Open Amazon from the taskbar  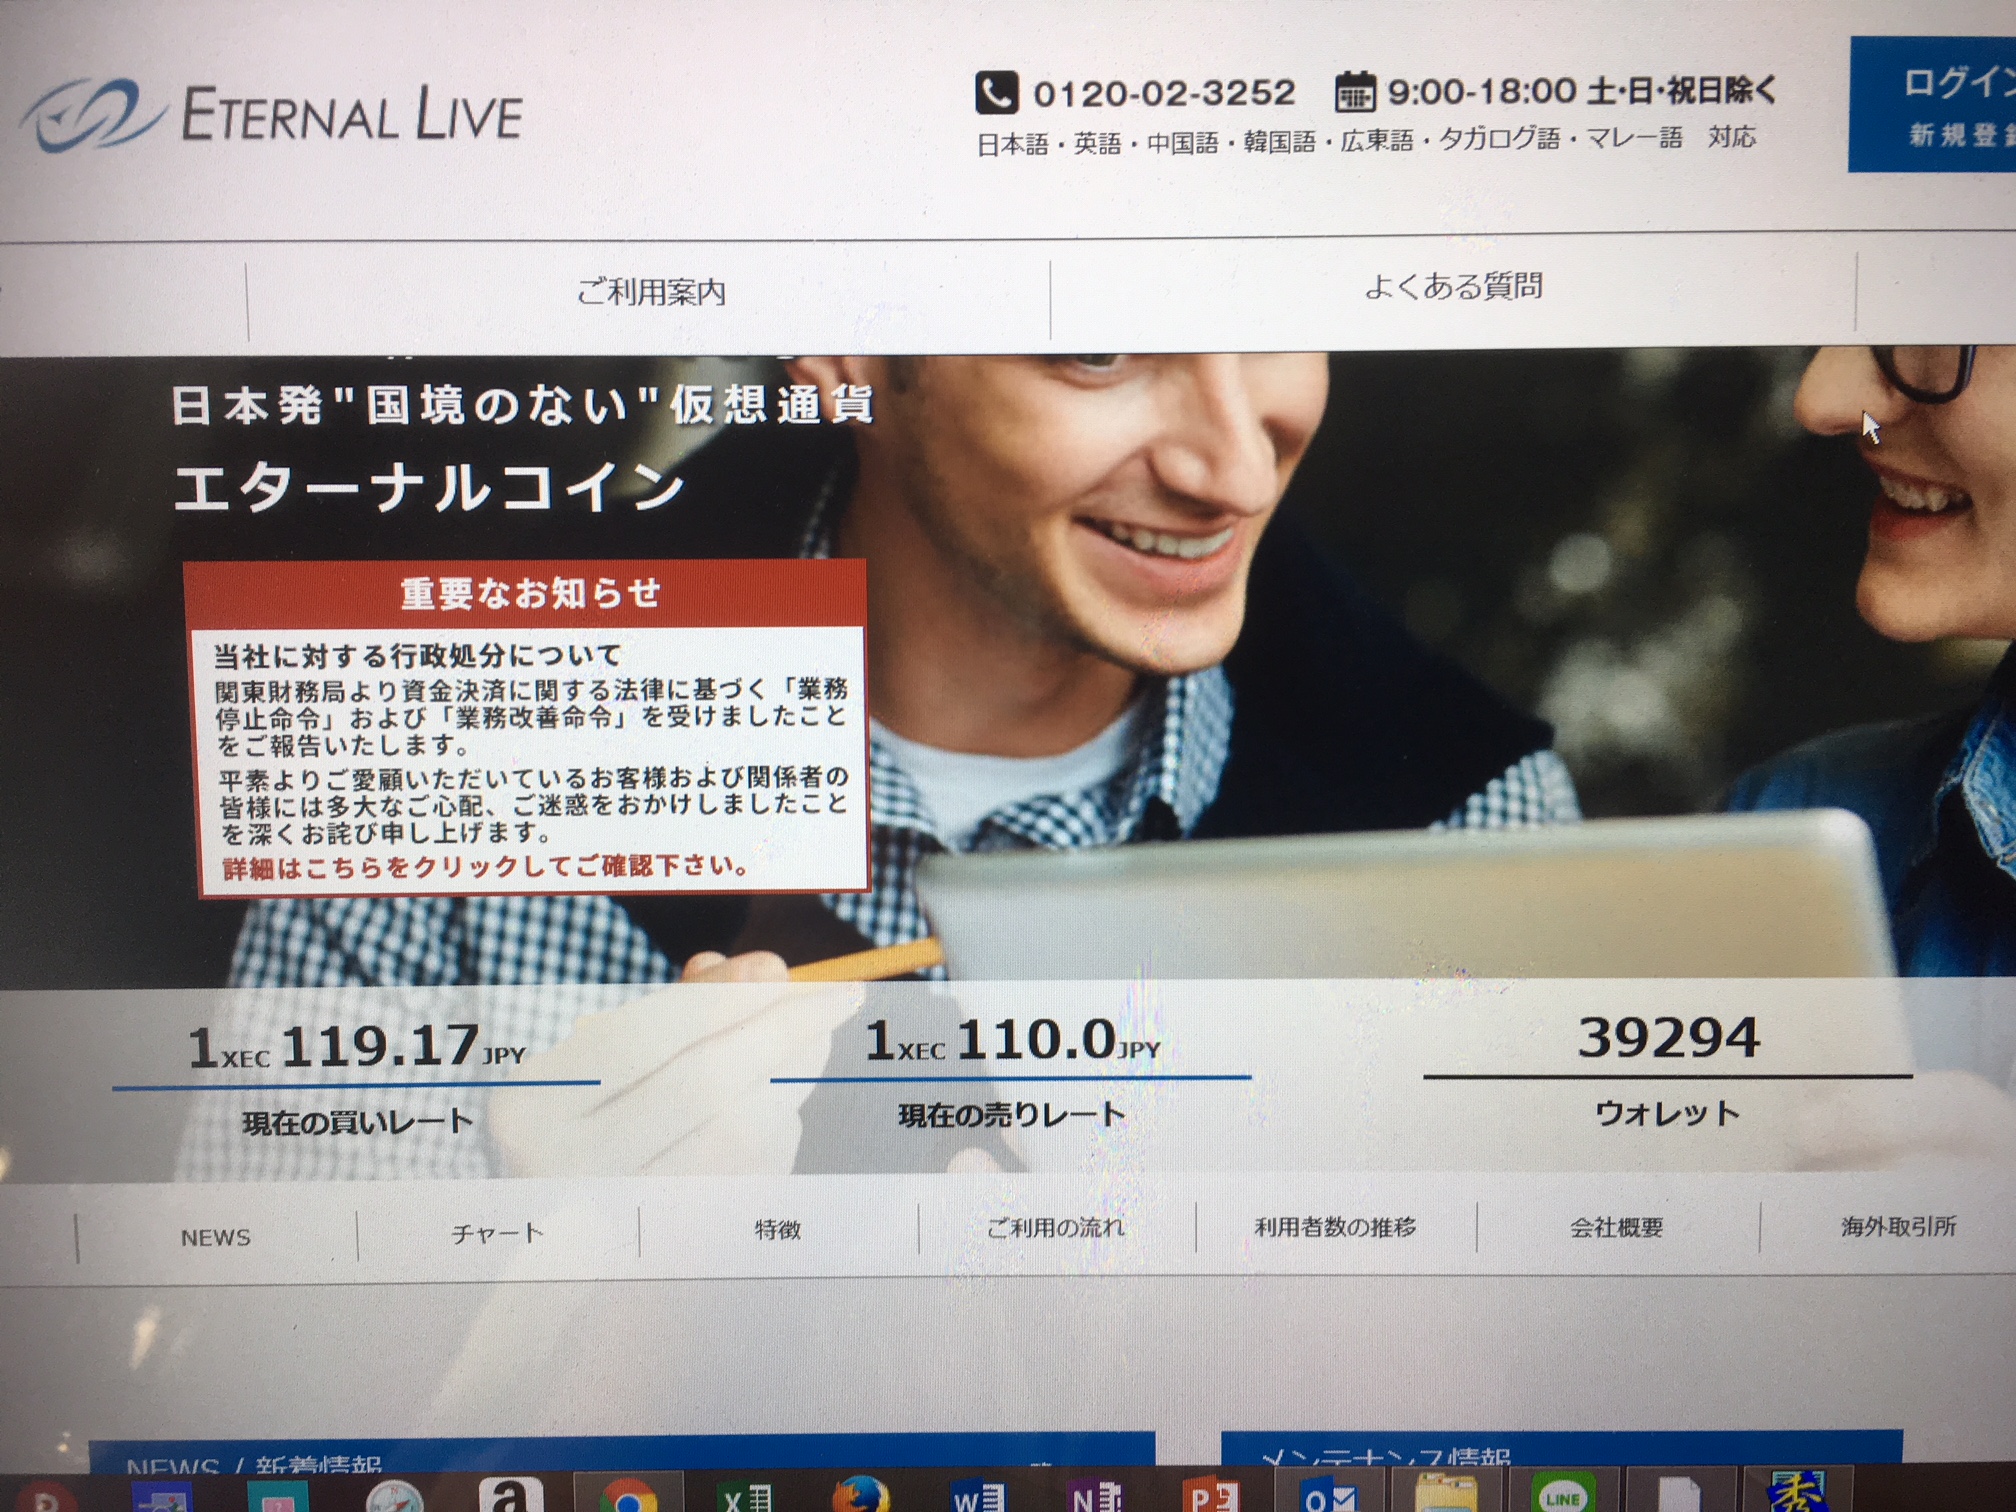point(510,1494)
